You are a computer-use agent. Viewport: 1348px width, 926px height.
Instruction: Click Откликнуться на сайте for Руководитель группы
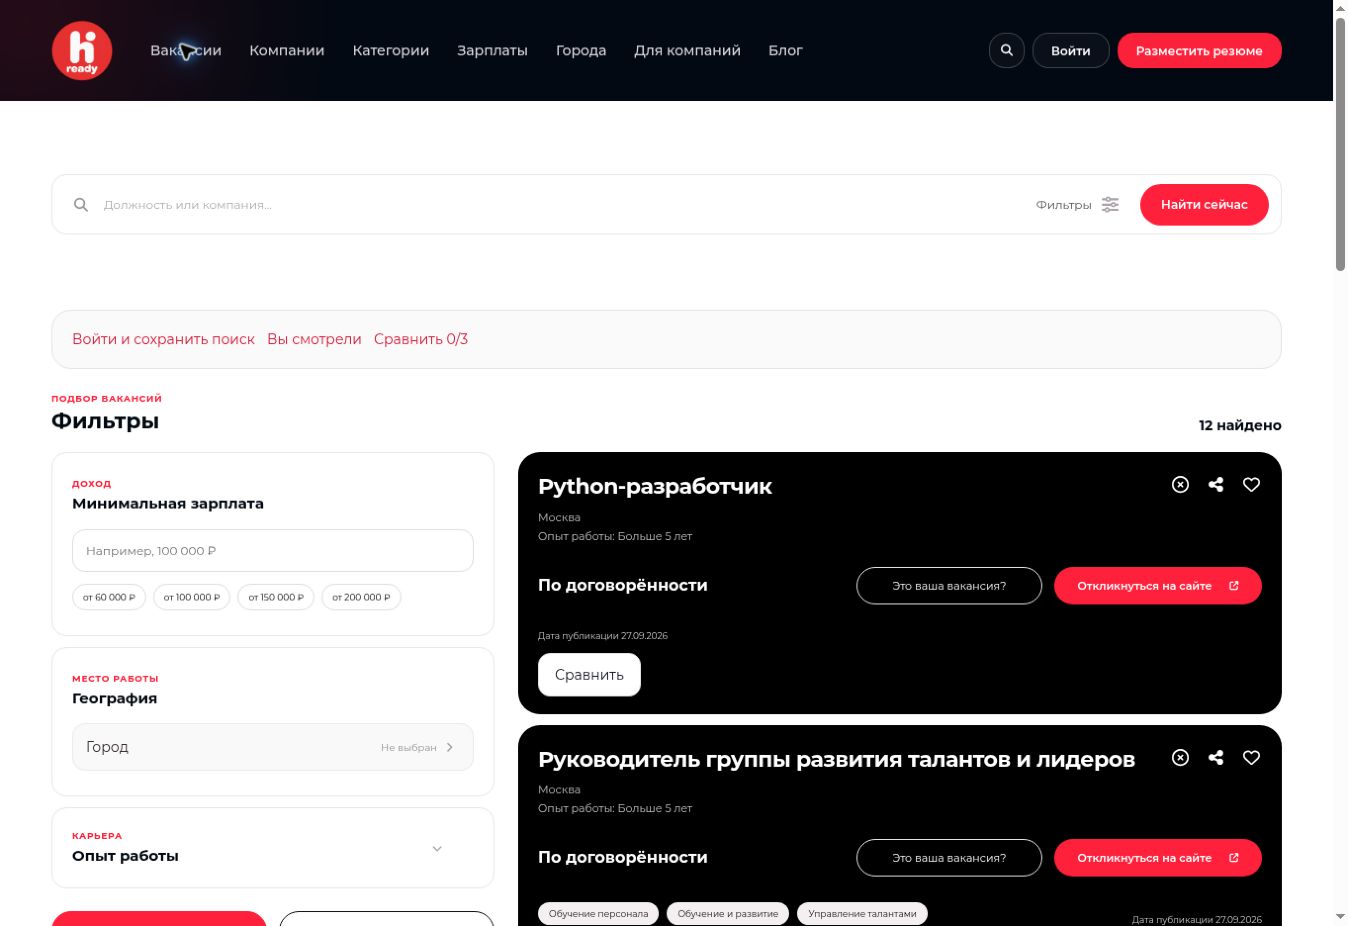(1158, 858)
